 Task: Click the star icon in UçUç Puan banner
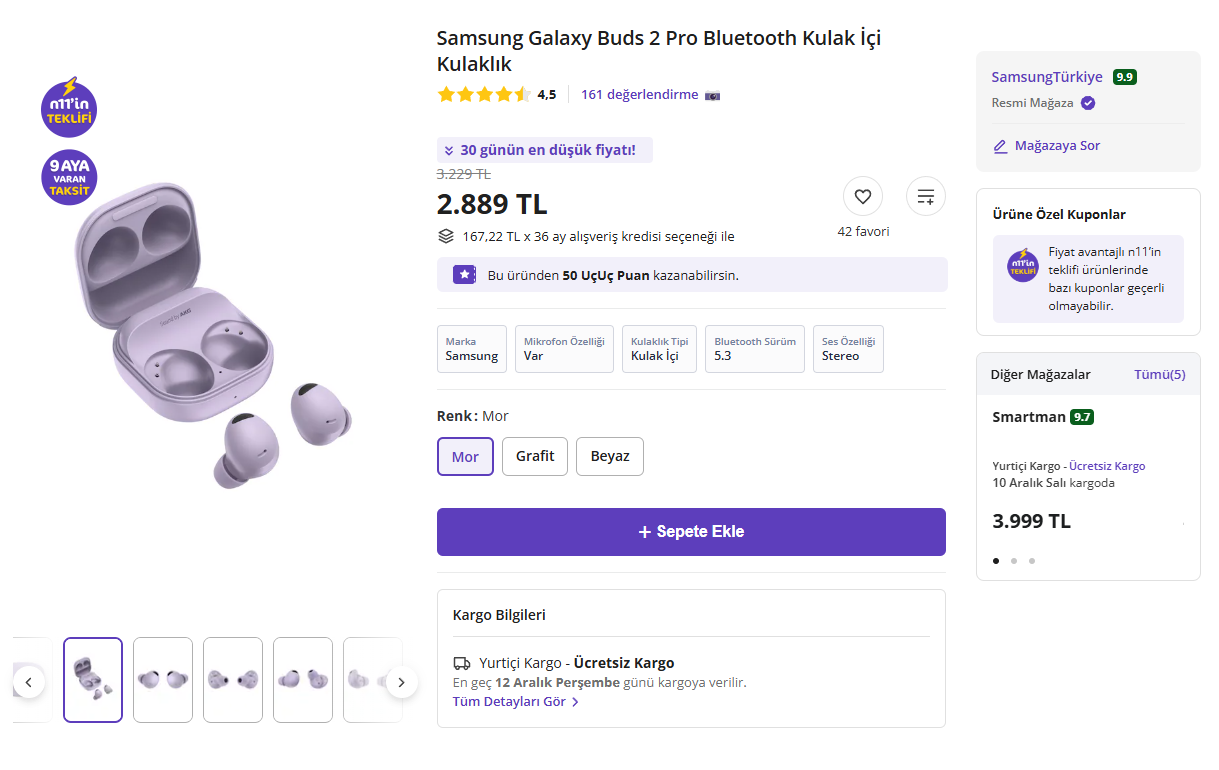click(x=464, y=275)
